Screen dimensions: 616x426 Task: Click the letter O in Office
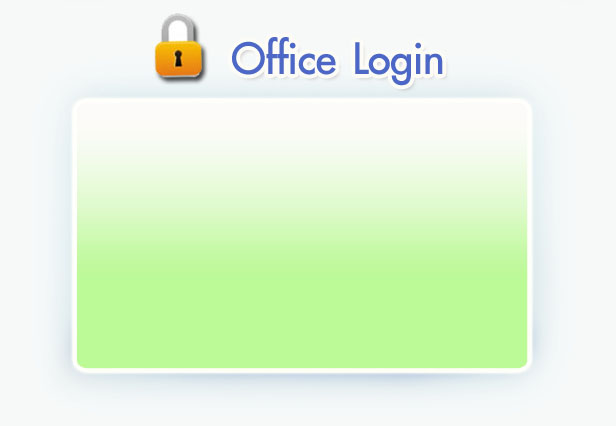coord(248,59)
